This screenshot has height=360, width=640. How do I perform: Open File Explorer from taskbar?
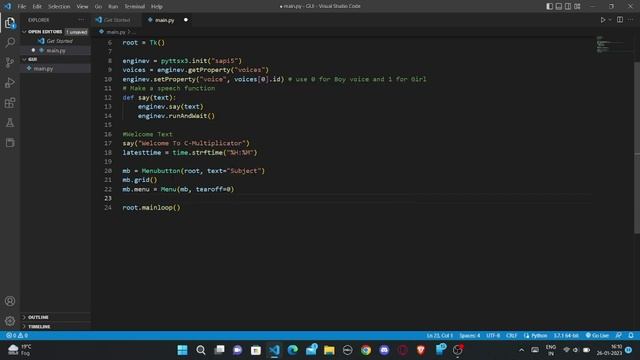pos(329,350)
